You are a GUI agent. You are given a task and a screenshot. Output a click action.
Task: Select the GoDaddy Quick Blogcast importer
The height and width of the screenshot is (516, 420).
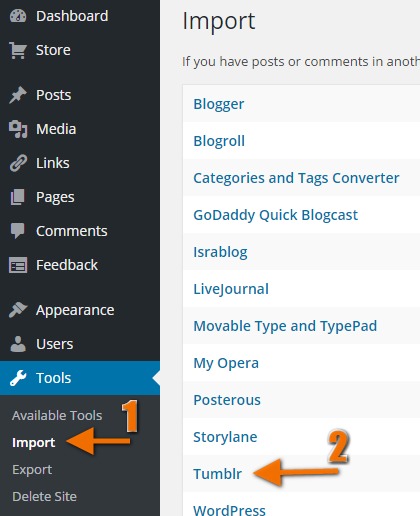click(276, 215)
